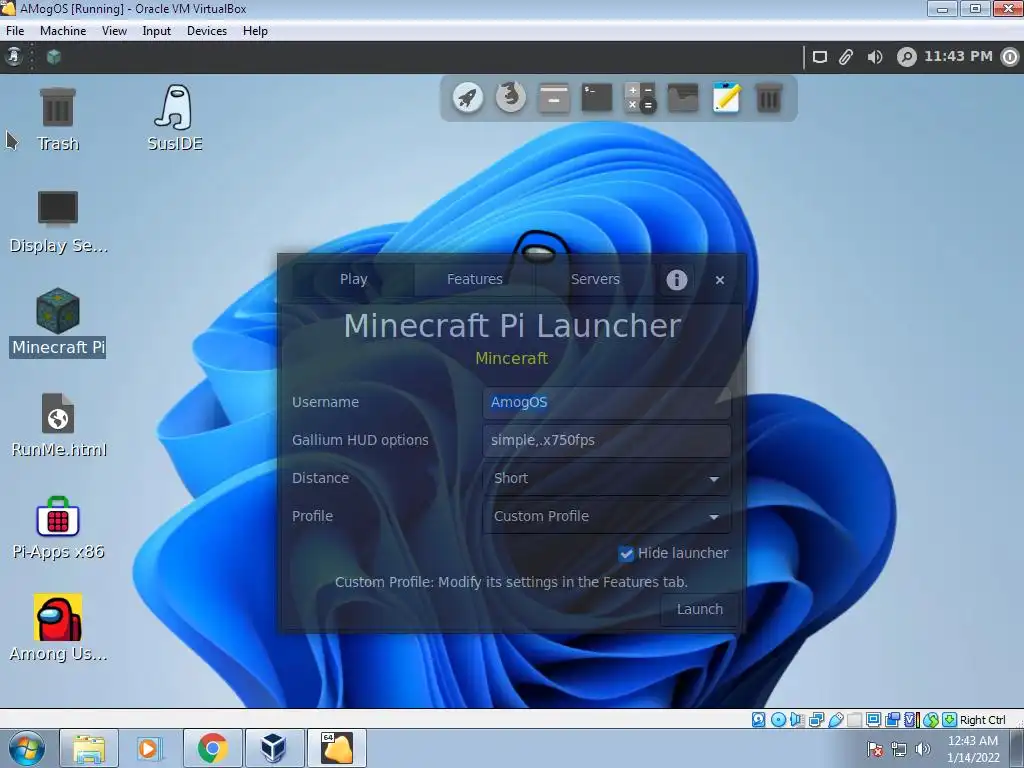
Task: Click the search magnifier in the top panel
Action: pyautogui.click(x=906, y=57)
